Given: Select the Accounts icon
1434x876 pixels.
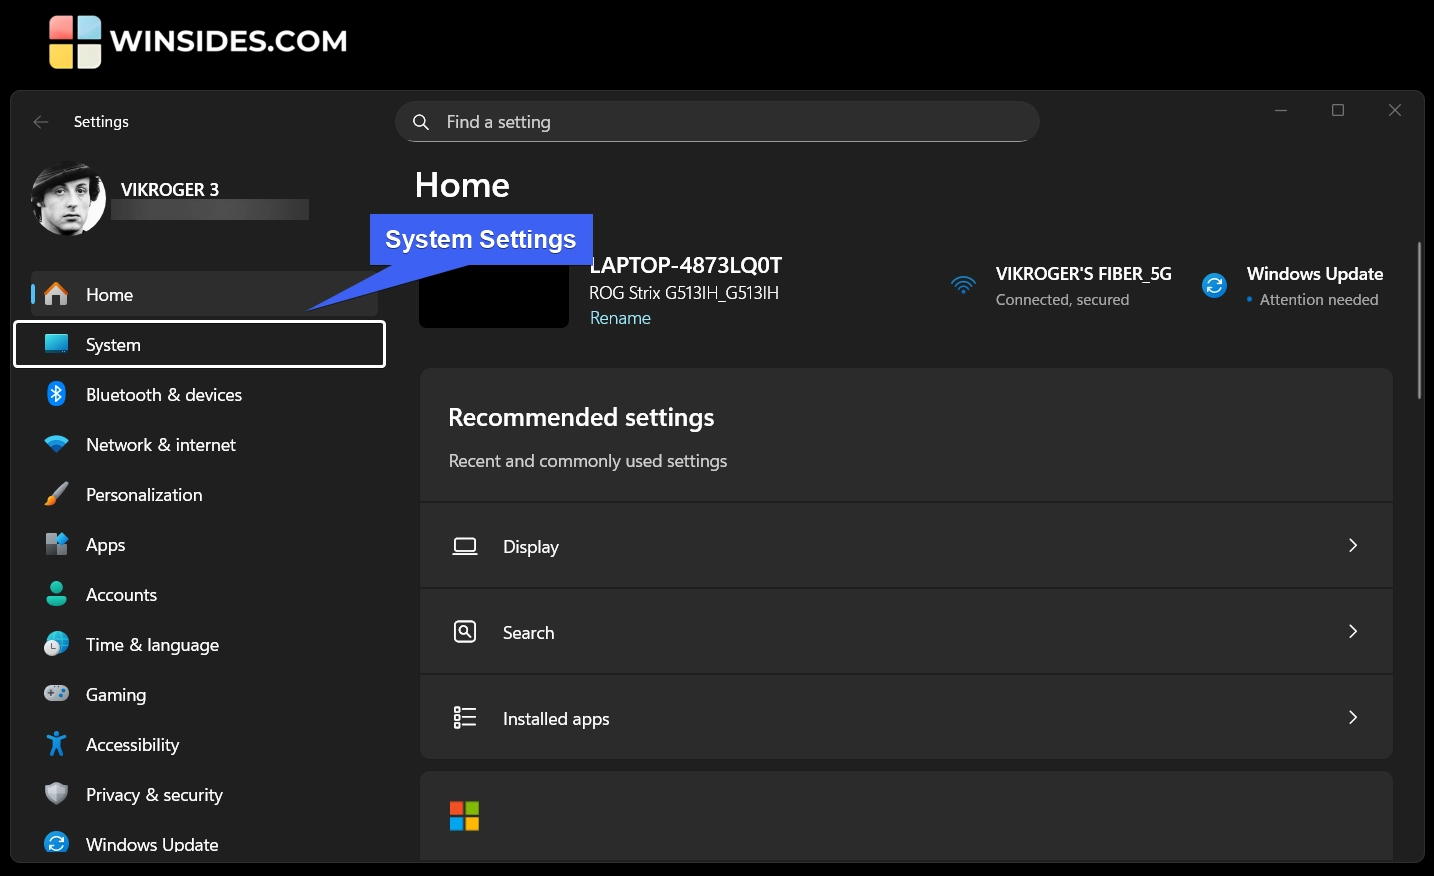Looking at the screenshot, I should point(57,594).
